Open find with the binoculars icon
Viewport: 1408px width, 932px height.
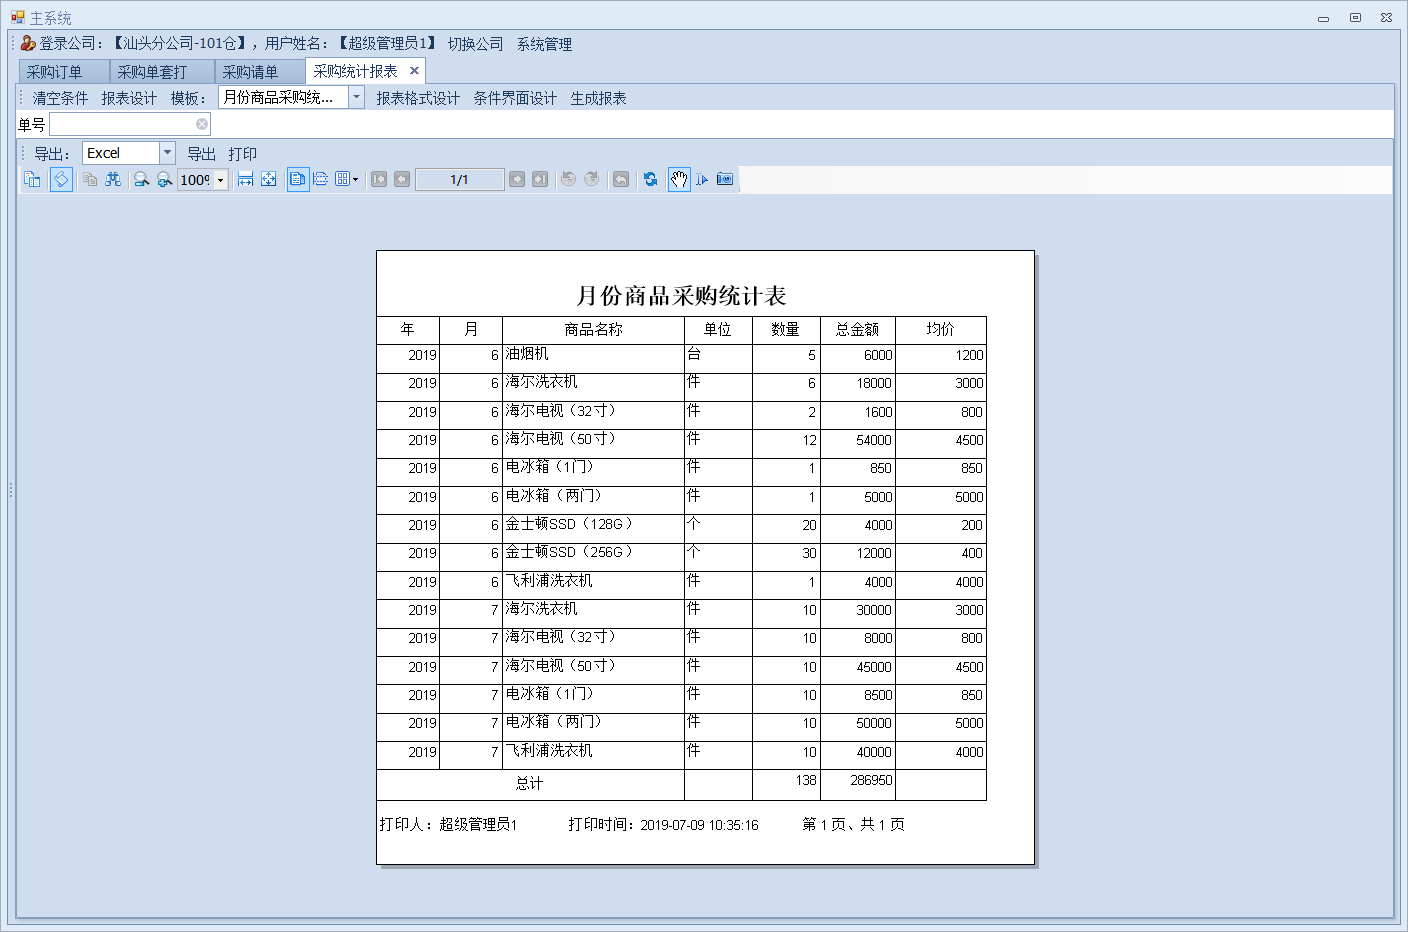(x=113, y=179)
